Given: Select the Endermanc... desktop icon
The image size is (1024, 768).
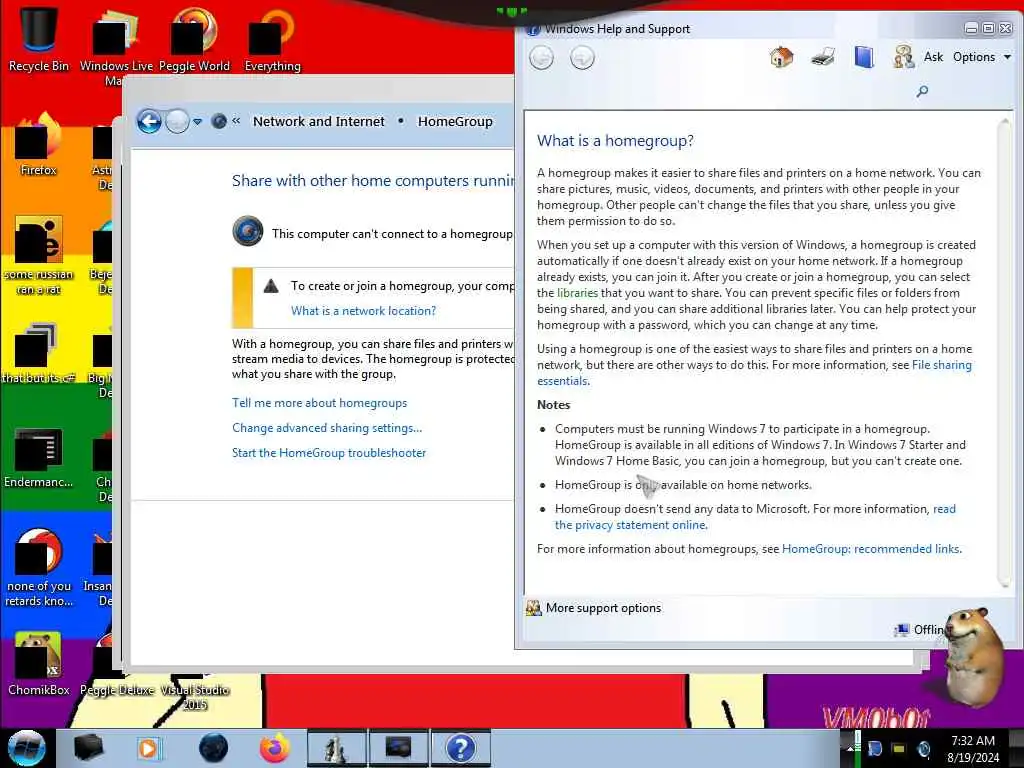Looking at the screenshot, I should click(39, 458).
